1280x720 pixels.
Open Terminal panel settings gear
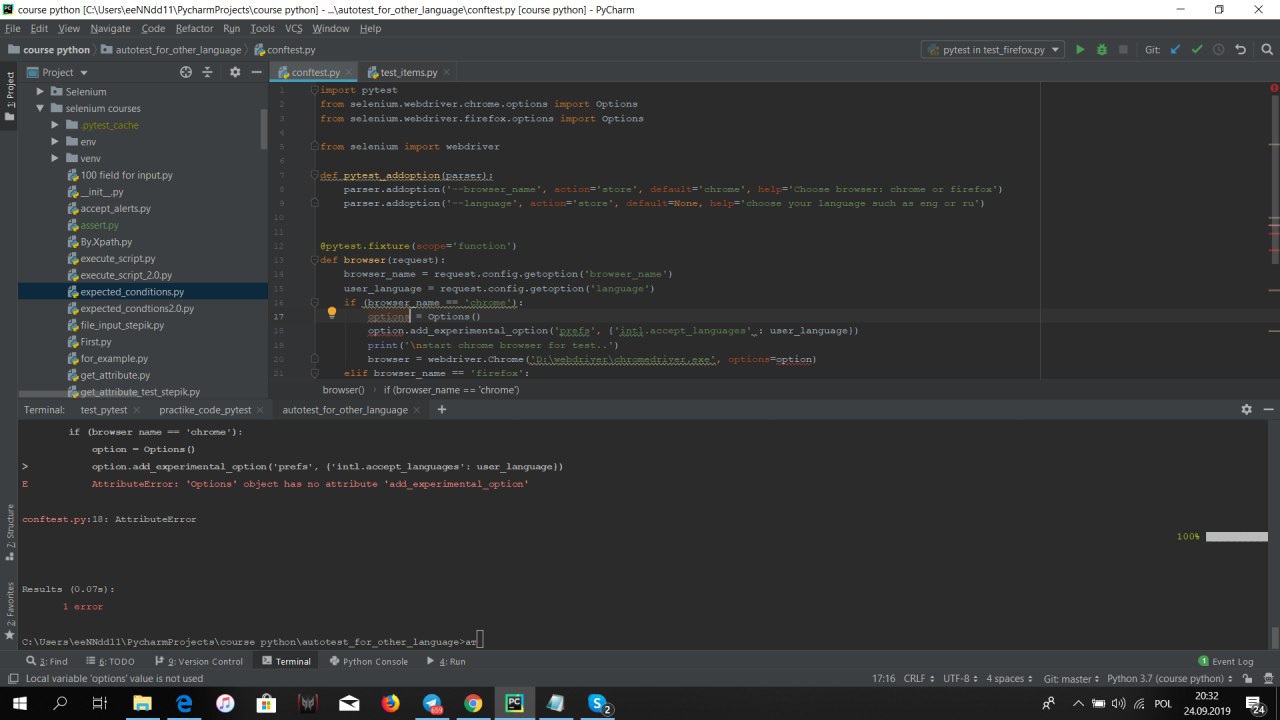1246,409
